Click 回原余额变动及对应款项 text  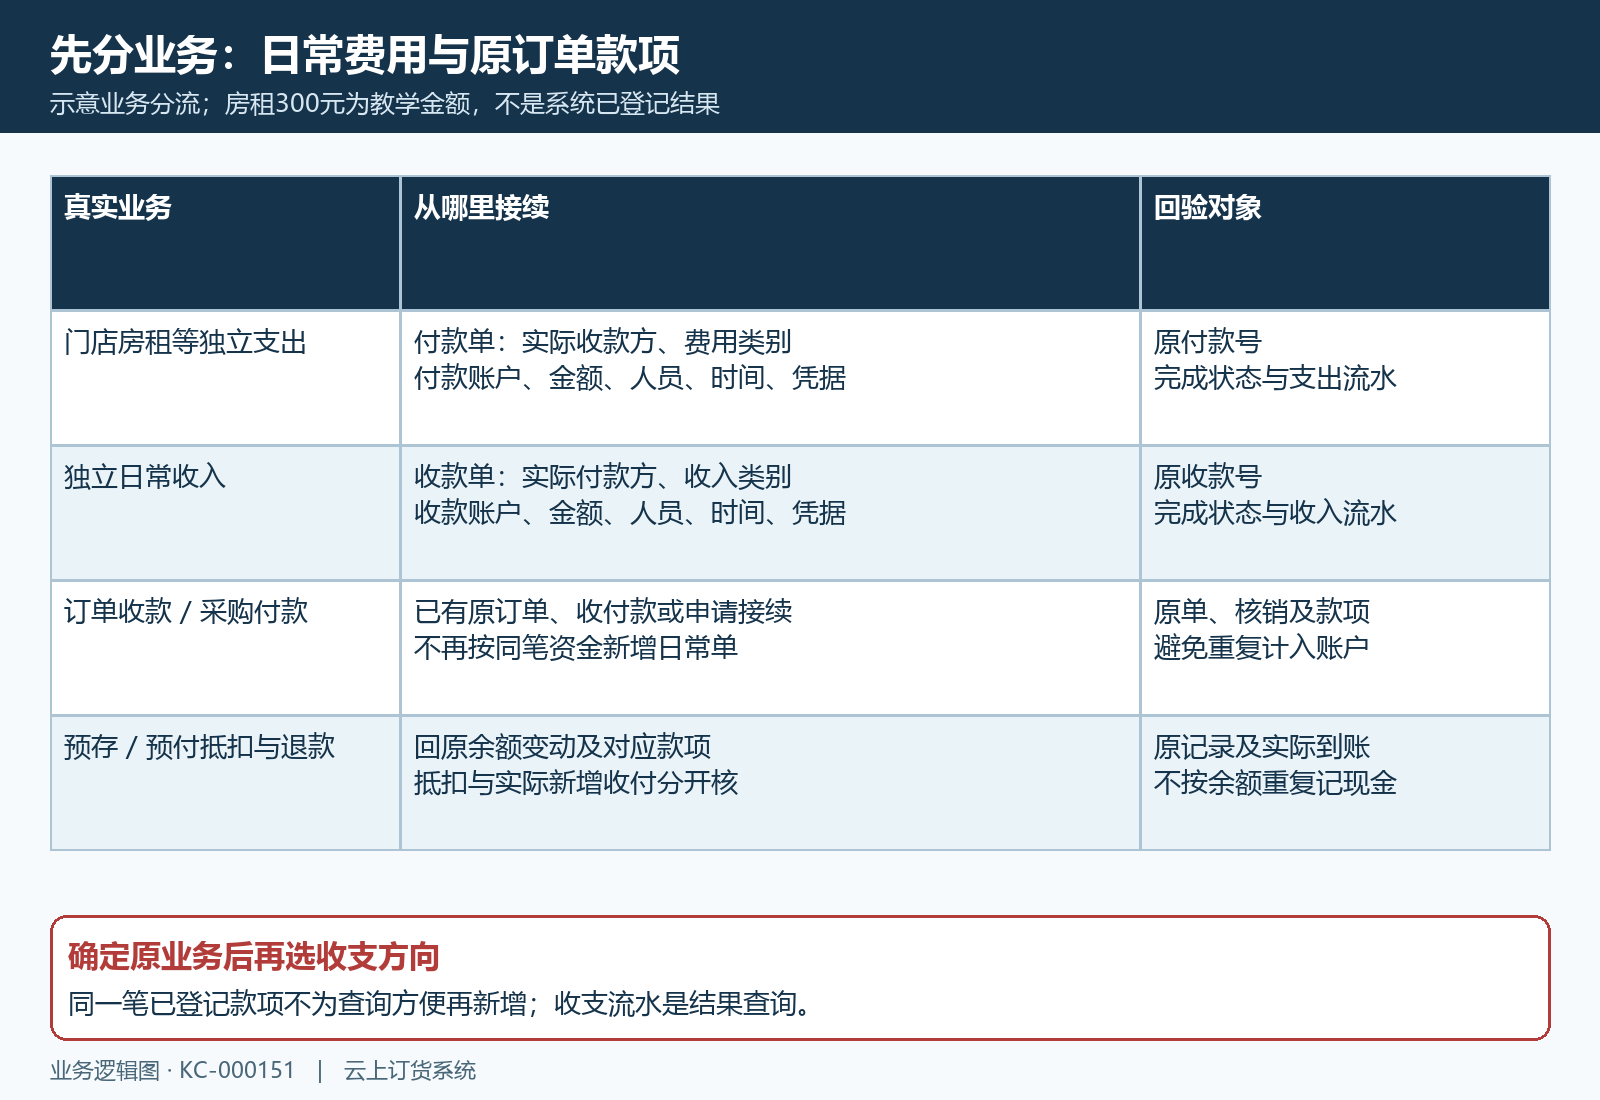(563, 747)
